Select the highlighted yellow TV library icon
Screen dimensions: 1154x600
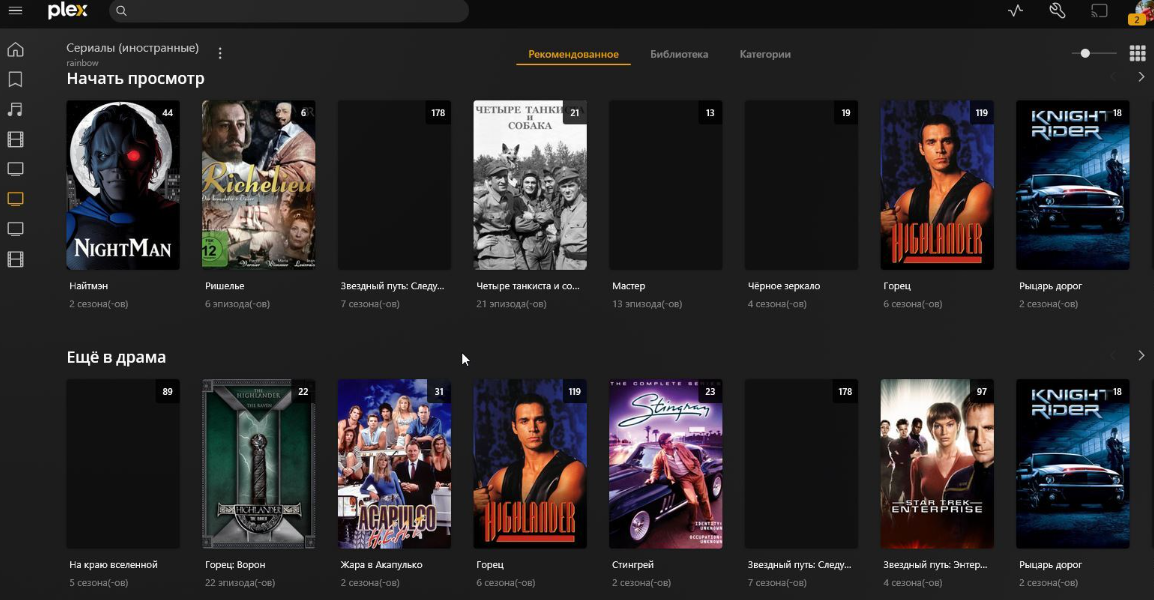15,199
